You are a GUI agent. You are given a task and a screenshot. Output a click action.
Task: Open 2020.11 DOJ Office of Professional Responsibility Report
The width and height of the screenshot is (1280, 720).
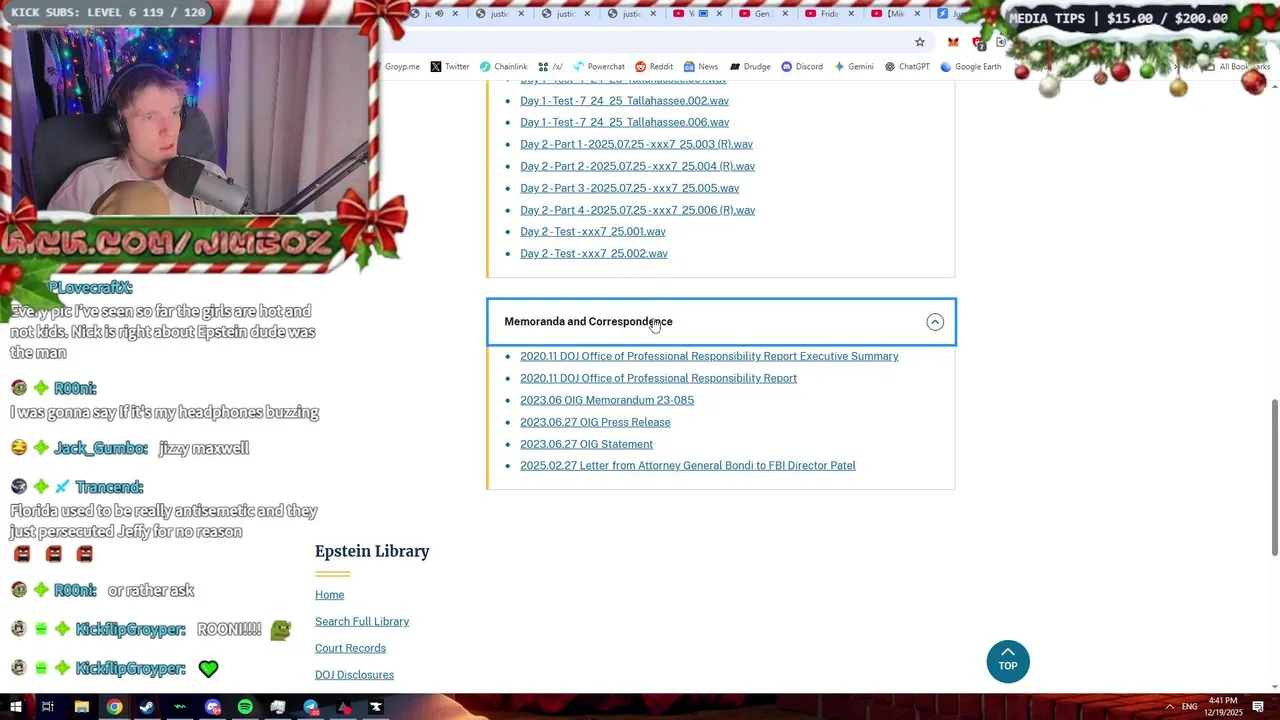[658, 378]
